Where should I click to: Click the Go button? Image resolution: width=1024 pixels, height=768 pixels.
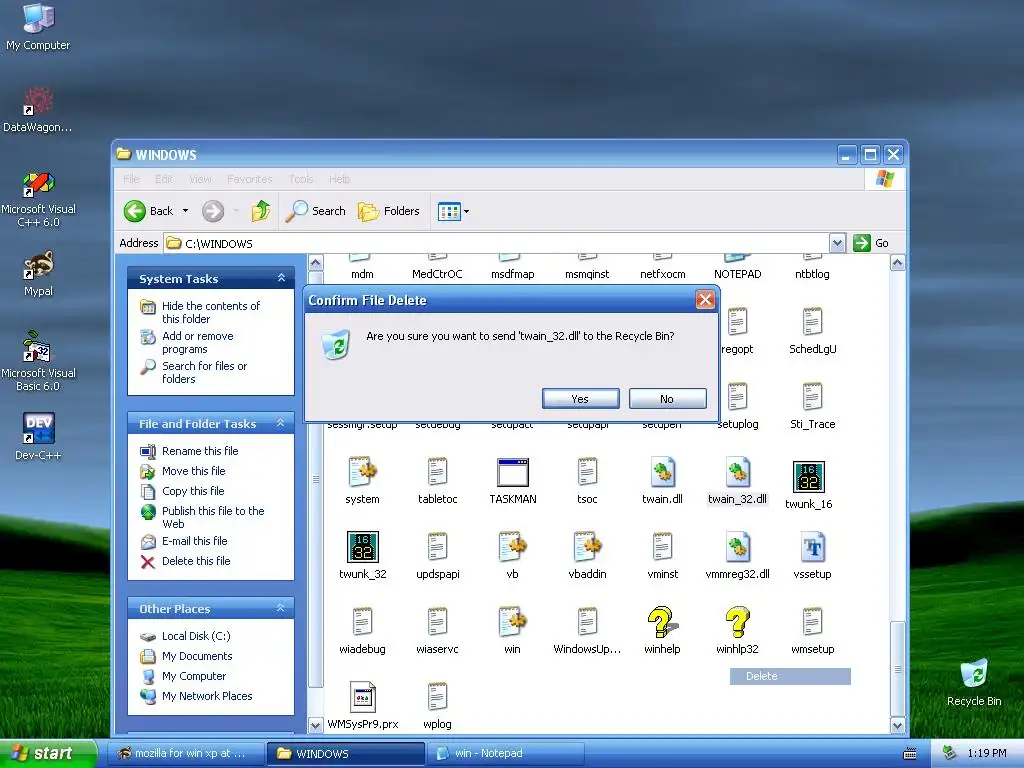pos(871,243)
